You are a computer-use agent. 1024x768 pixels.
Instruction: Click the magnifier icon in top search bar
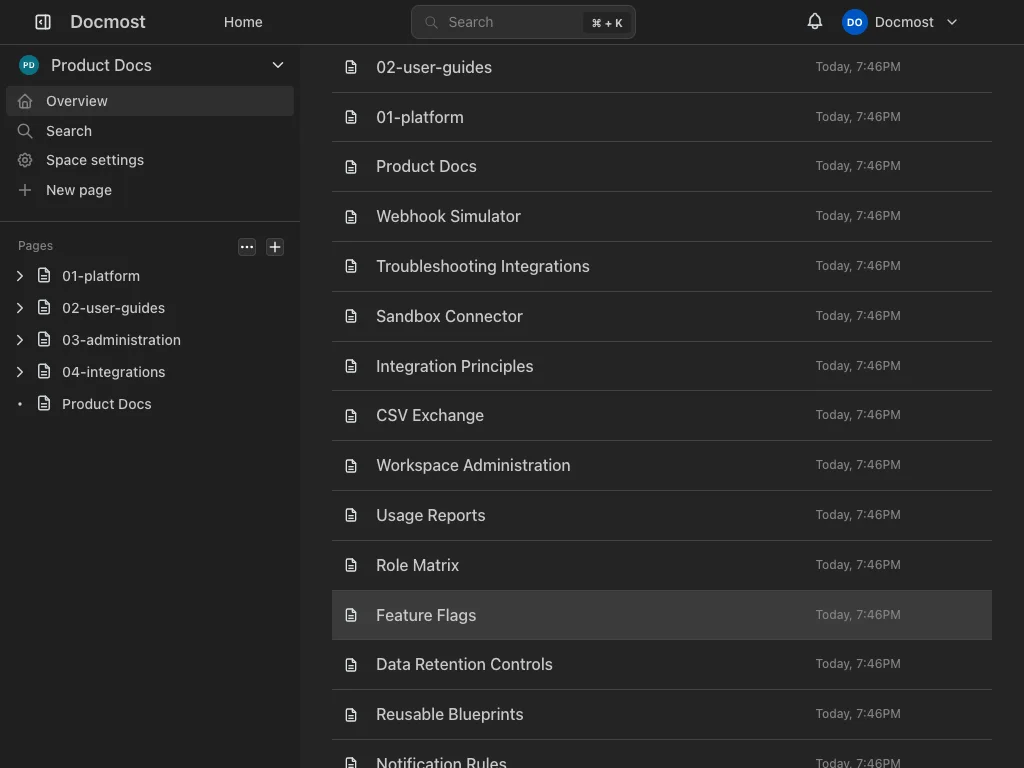coord(431,22)
